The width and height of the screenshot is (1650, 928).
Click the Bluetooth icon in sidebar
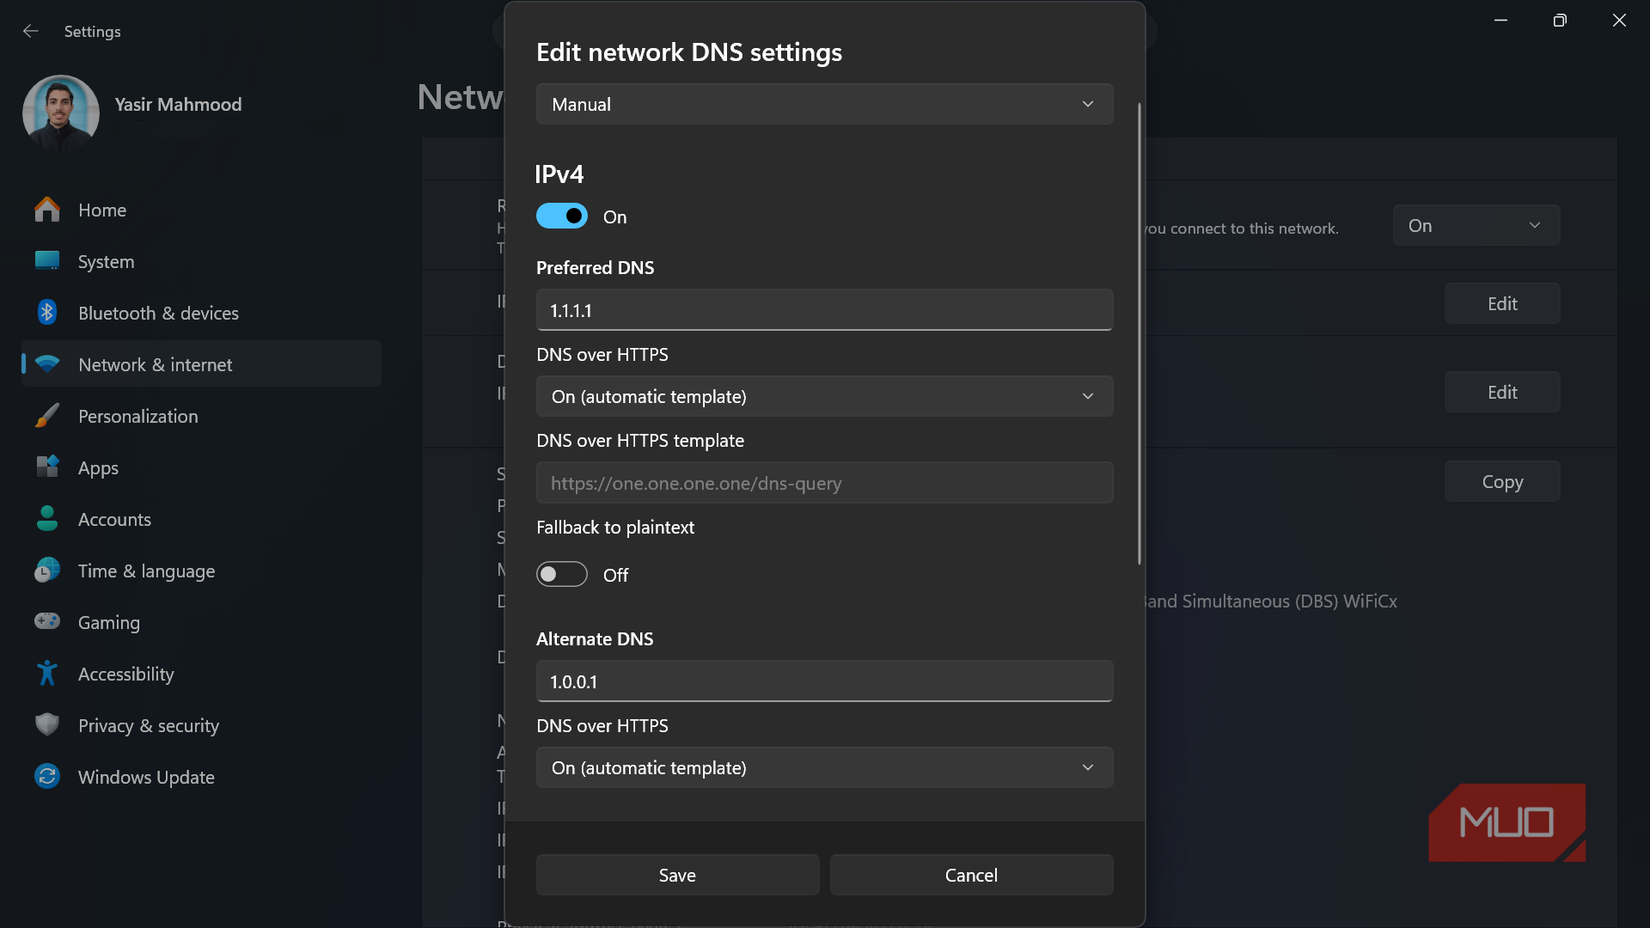click(x=47, y=312)
